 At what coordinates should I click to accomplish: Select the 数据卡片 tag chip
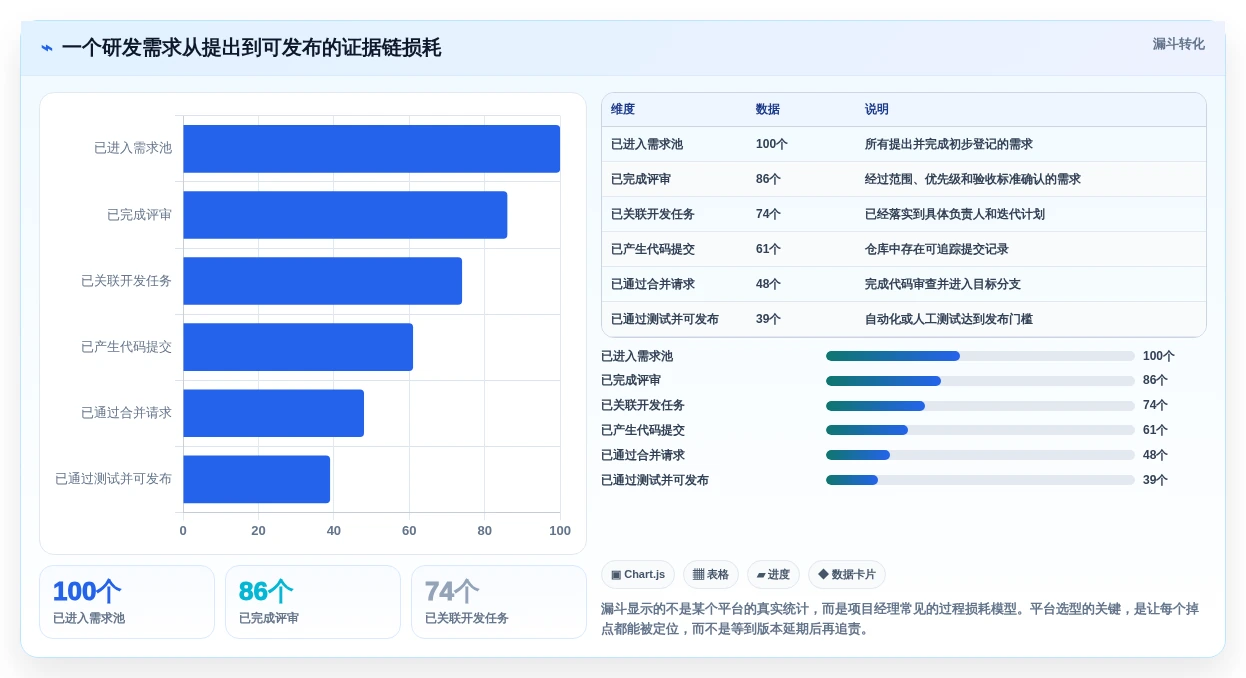coord(846,574)
